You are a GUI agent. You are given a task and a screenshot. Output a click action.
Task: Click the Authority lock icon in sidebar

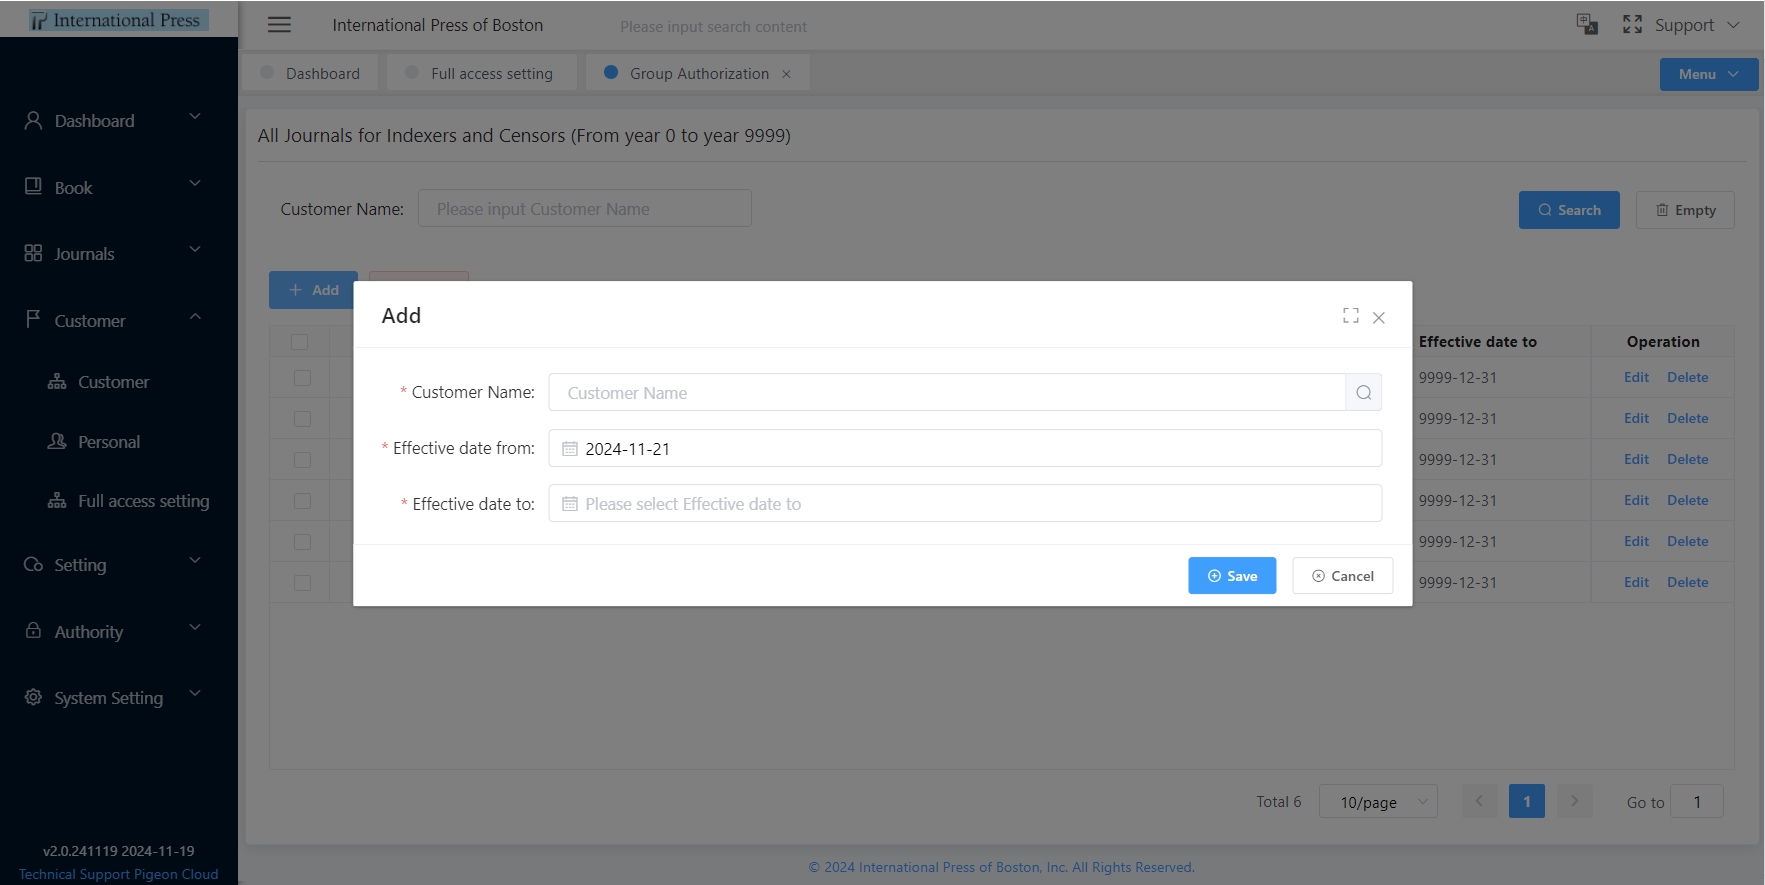(x=33, y=630)
